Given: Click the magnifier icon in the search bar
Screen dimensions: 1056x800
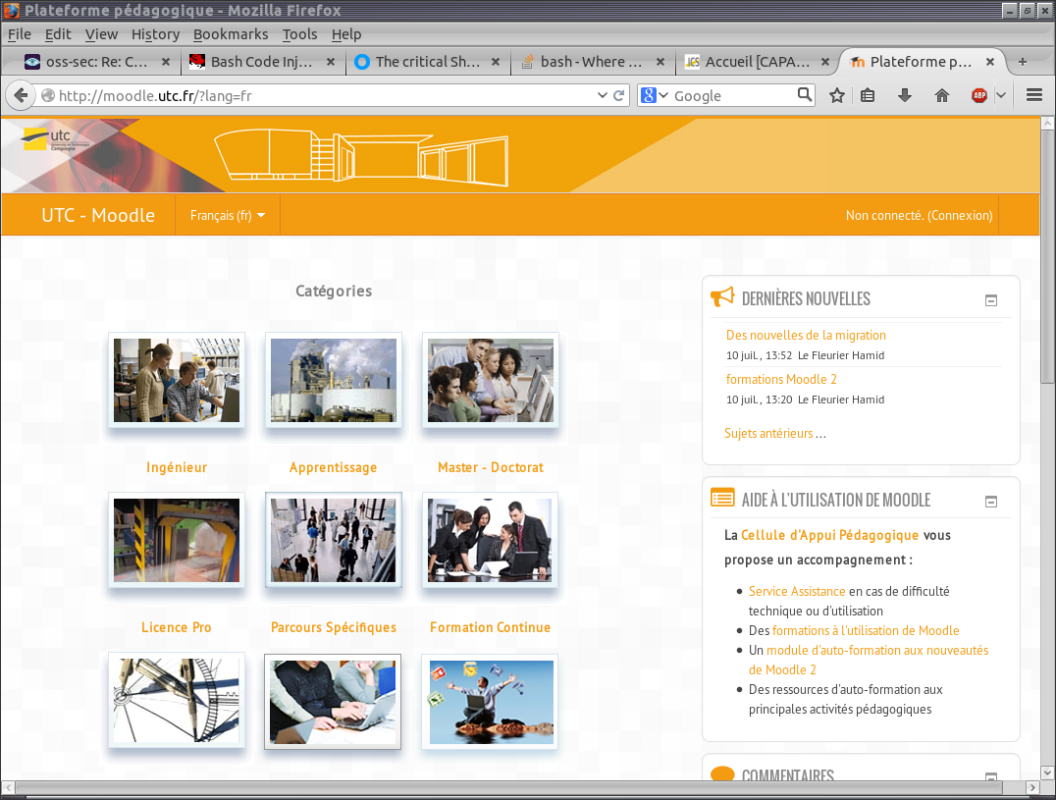Looking at the screenshot, I should pyautogui.click(x=805, y=95).
